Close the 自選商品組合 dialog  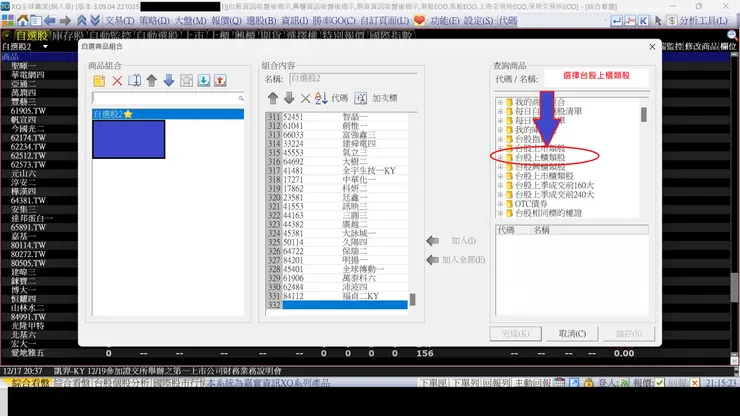[x=652, y=47]
